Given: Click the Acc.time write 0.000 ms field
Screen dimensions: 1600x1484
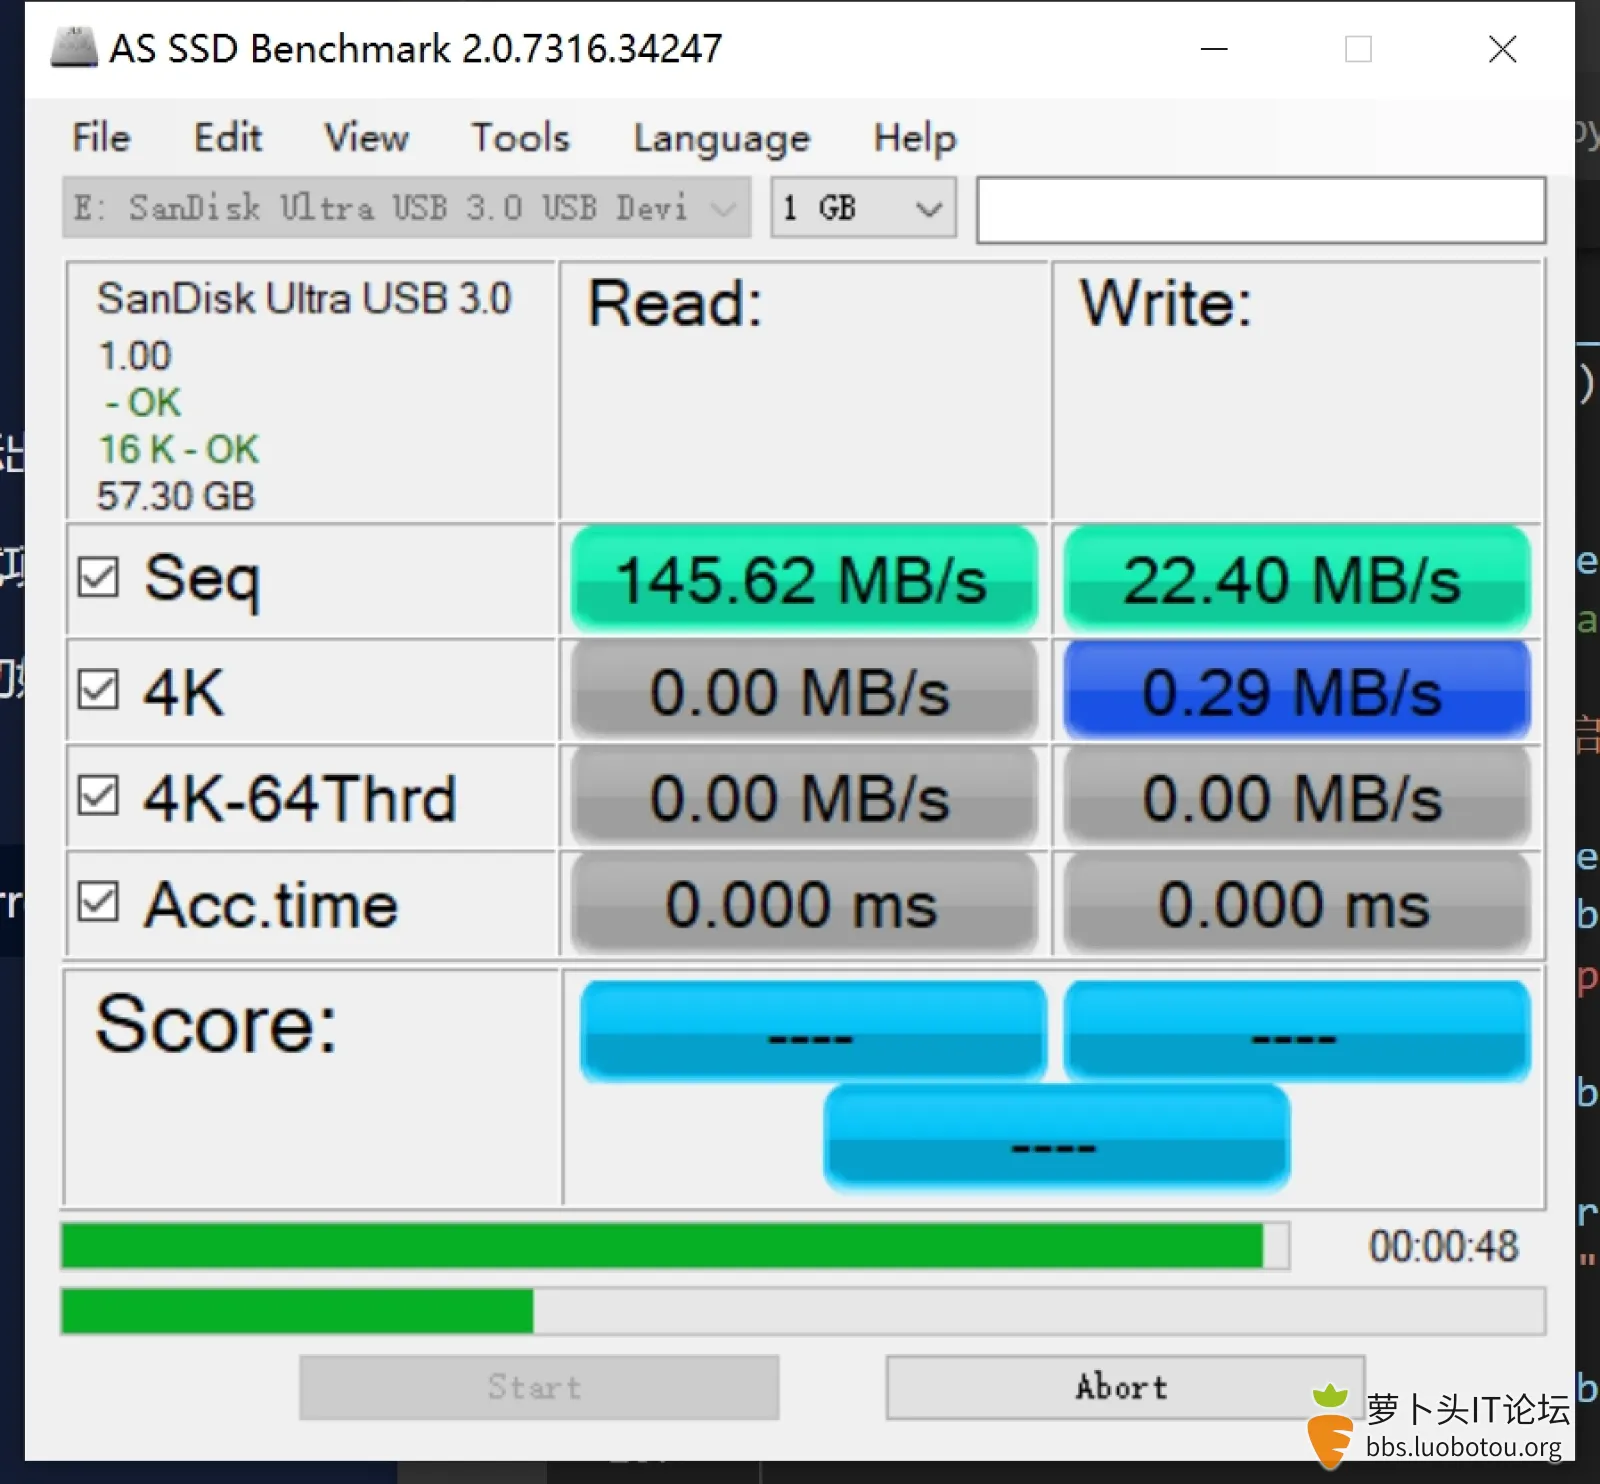Looking at the screenshot, I should tap(1297, 904).
